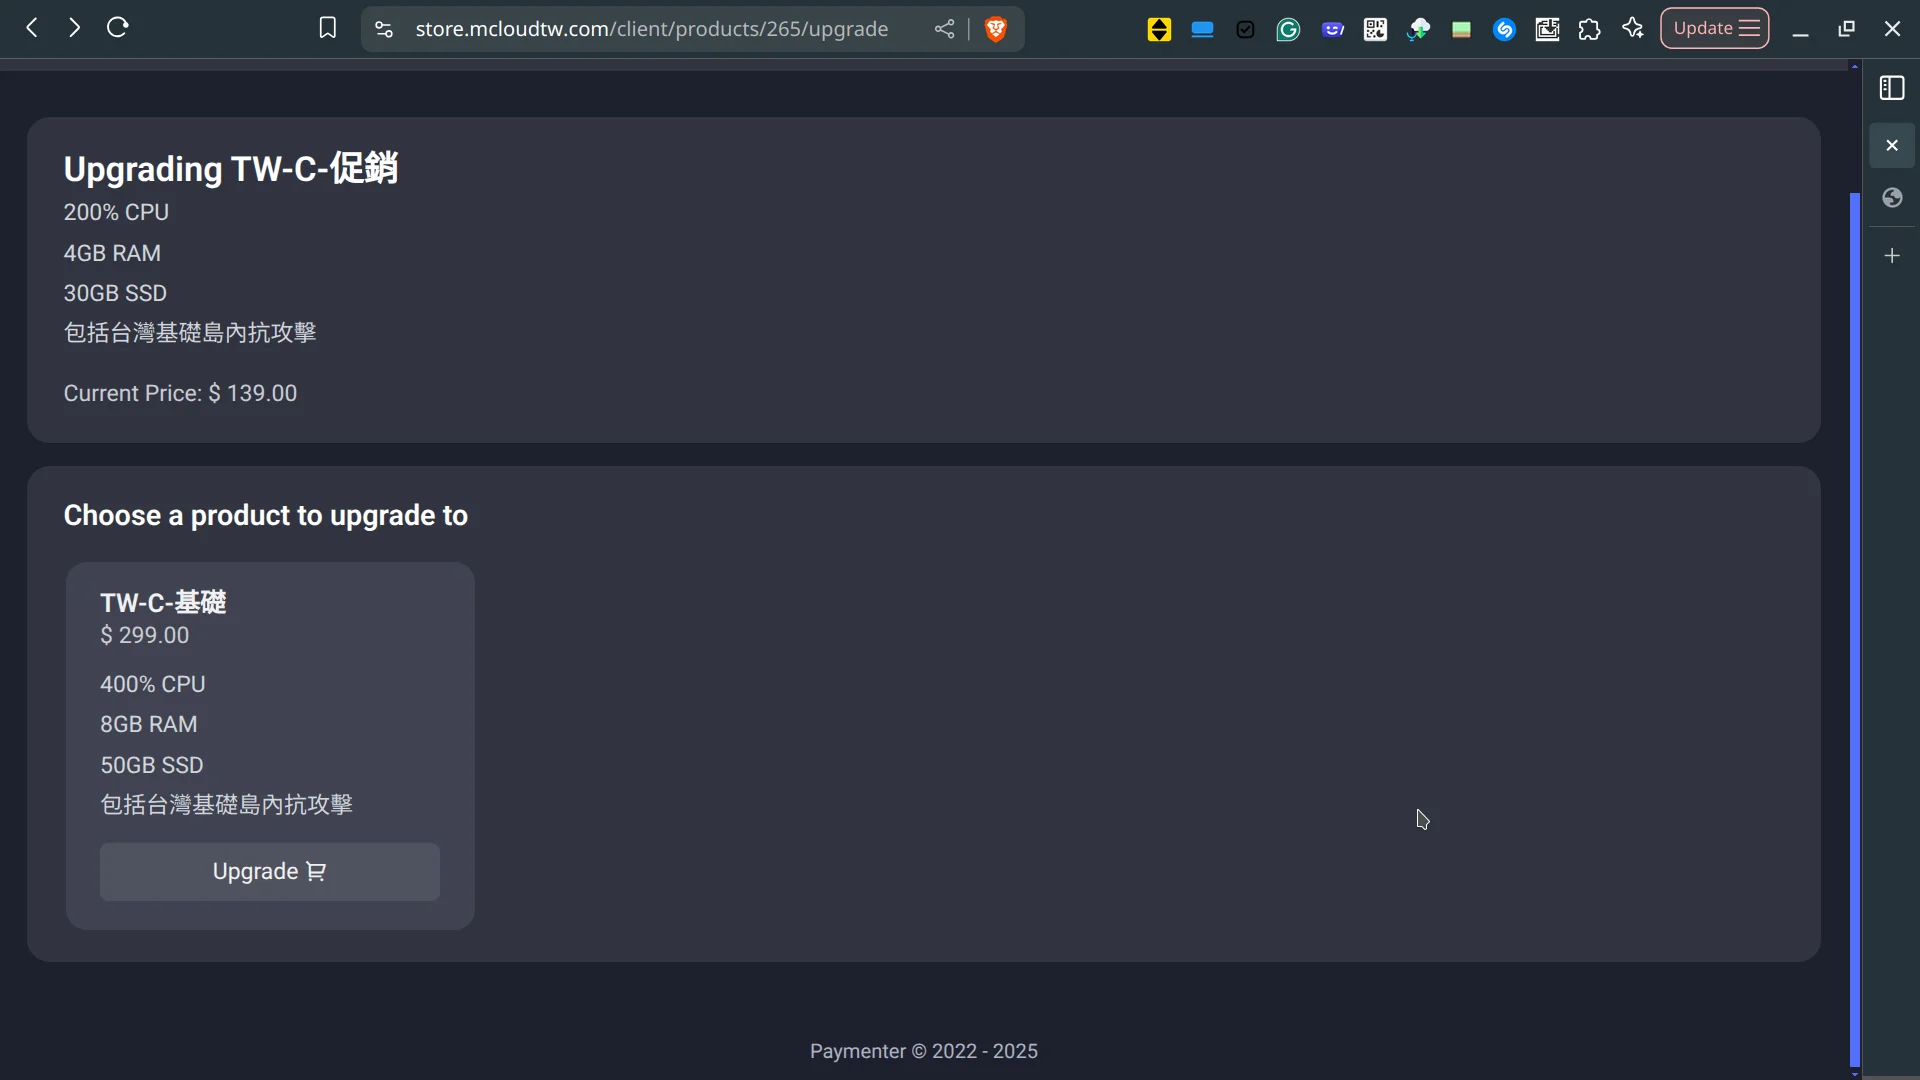Image resolution: width=1920 pixels, height=1080 pixels.
Task: Click the Brave Shields lion icon
Action: point(995,29)
